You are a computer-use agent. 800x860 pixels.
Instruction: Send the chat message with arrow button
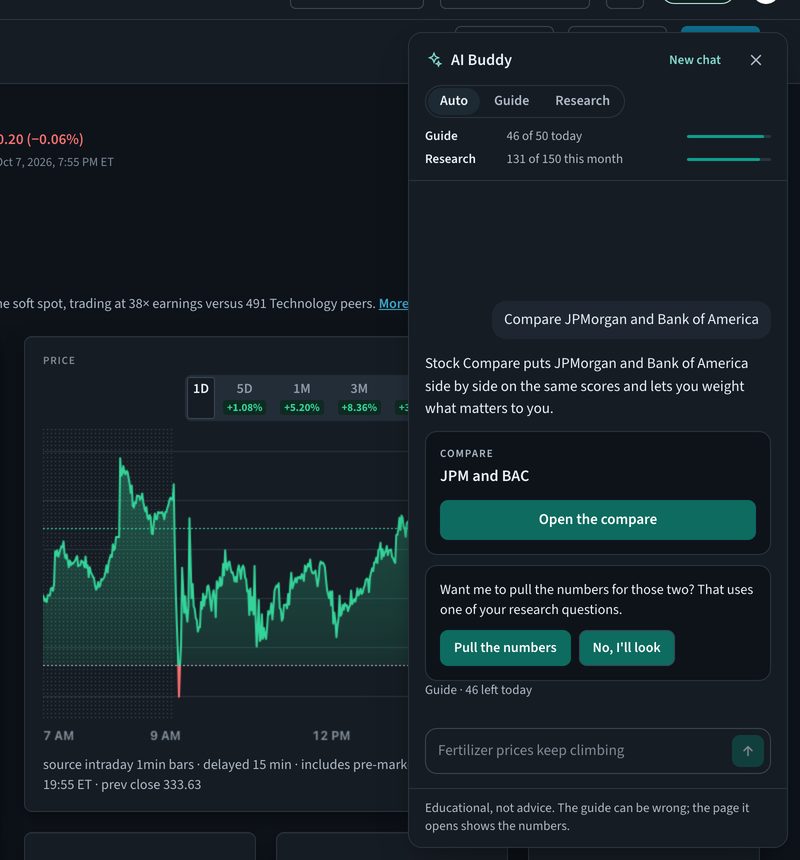point(747,751)
